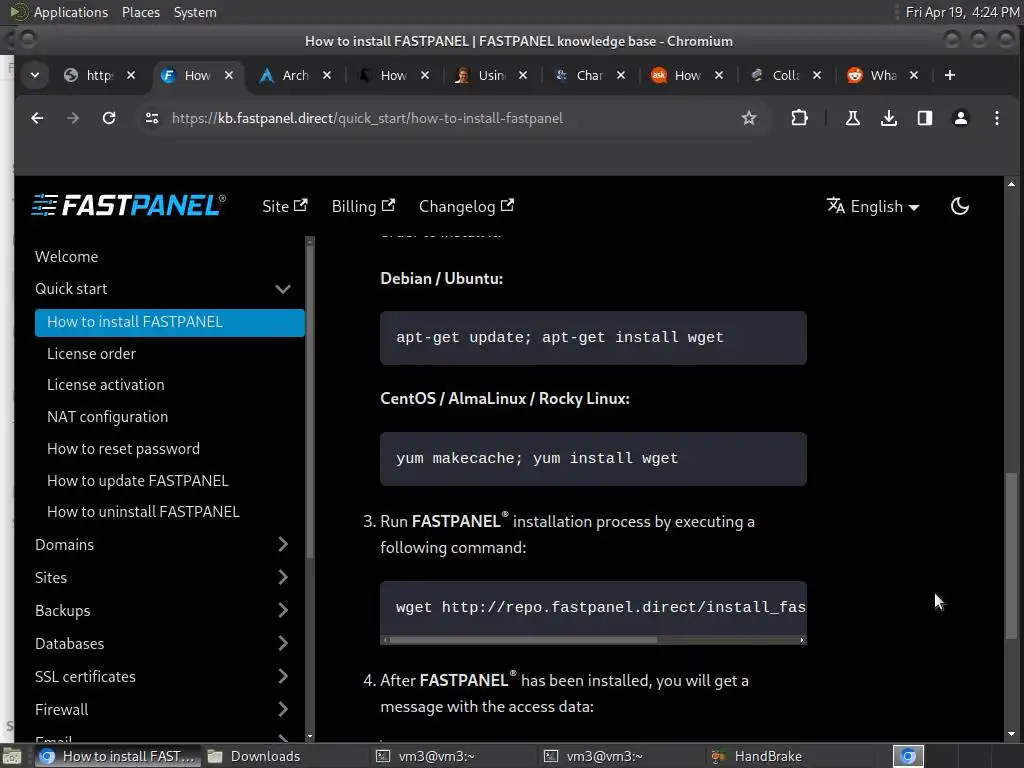1024x768 pixels.
Task: Expand the Backups section
Action: pos(283,610)
